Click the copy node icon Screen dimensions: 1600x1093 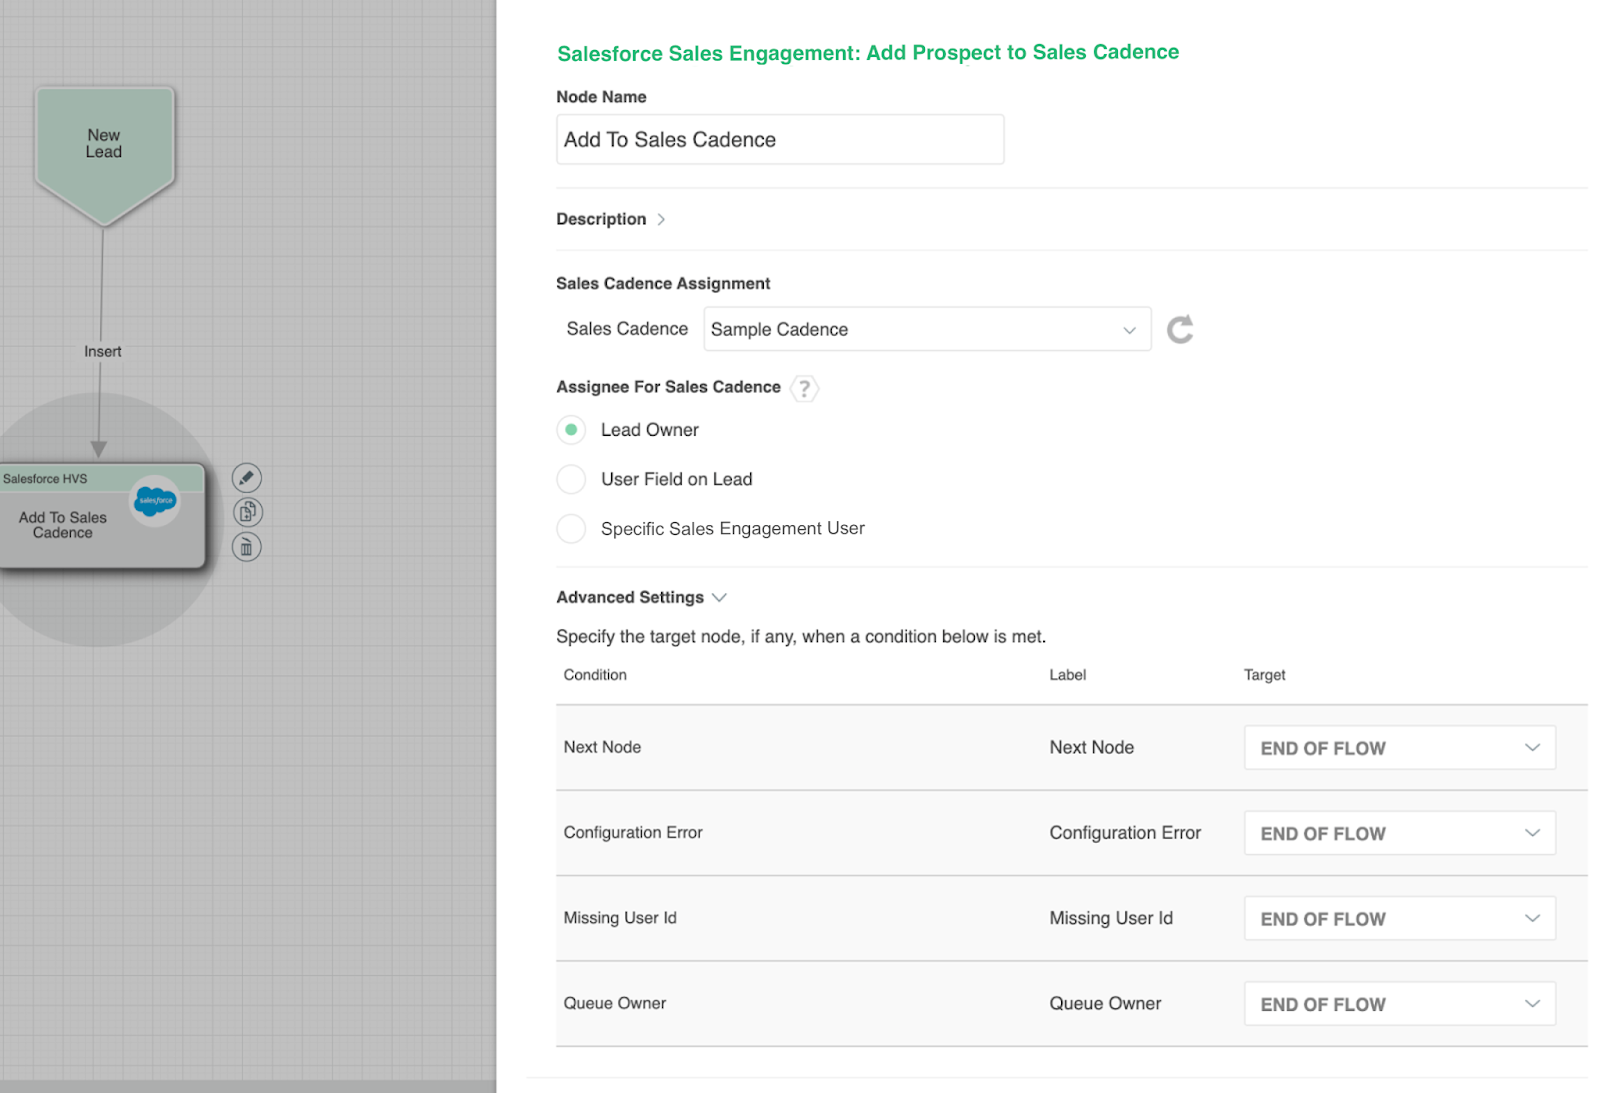click(x=246, y=512)
